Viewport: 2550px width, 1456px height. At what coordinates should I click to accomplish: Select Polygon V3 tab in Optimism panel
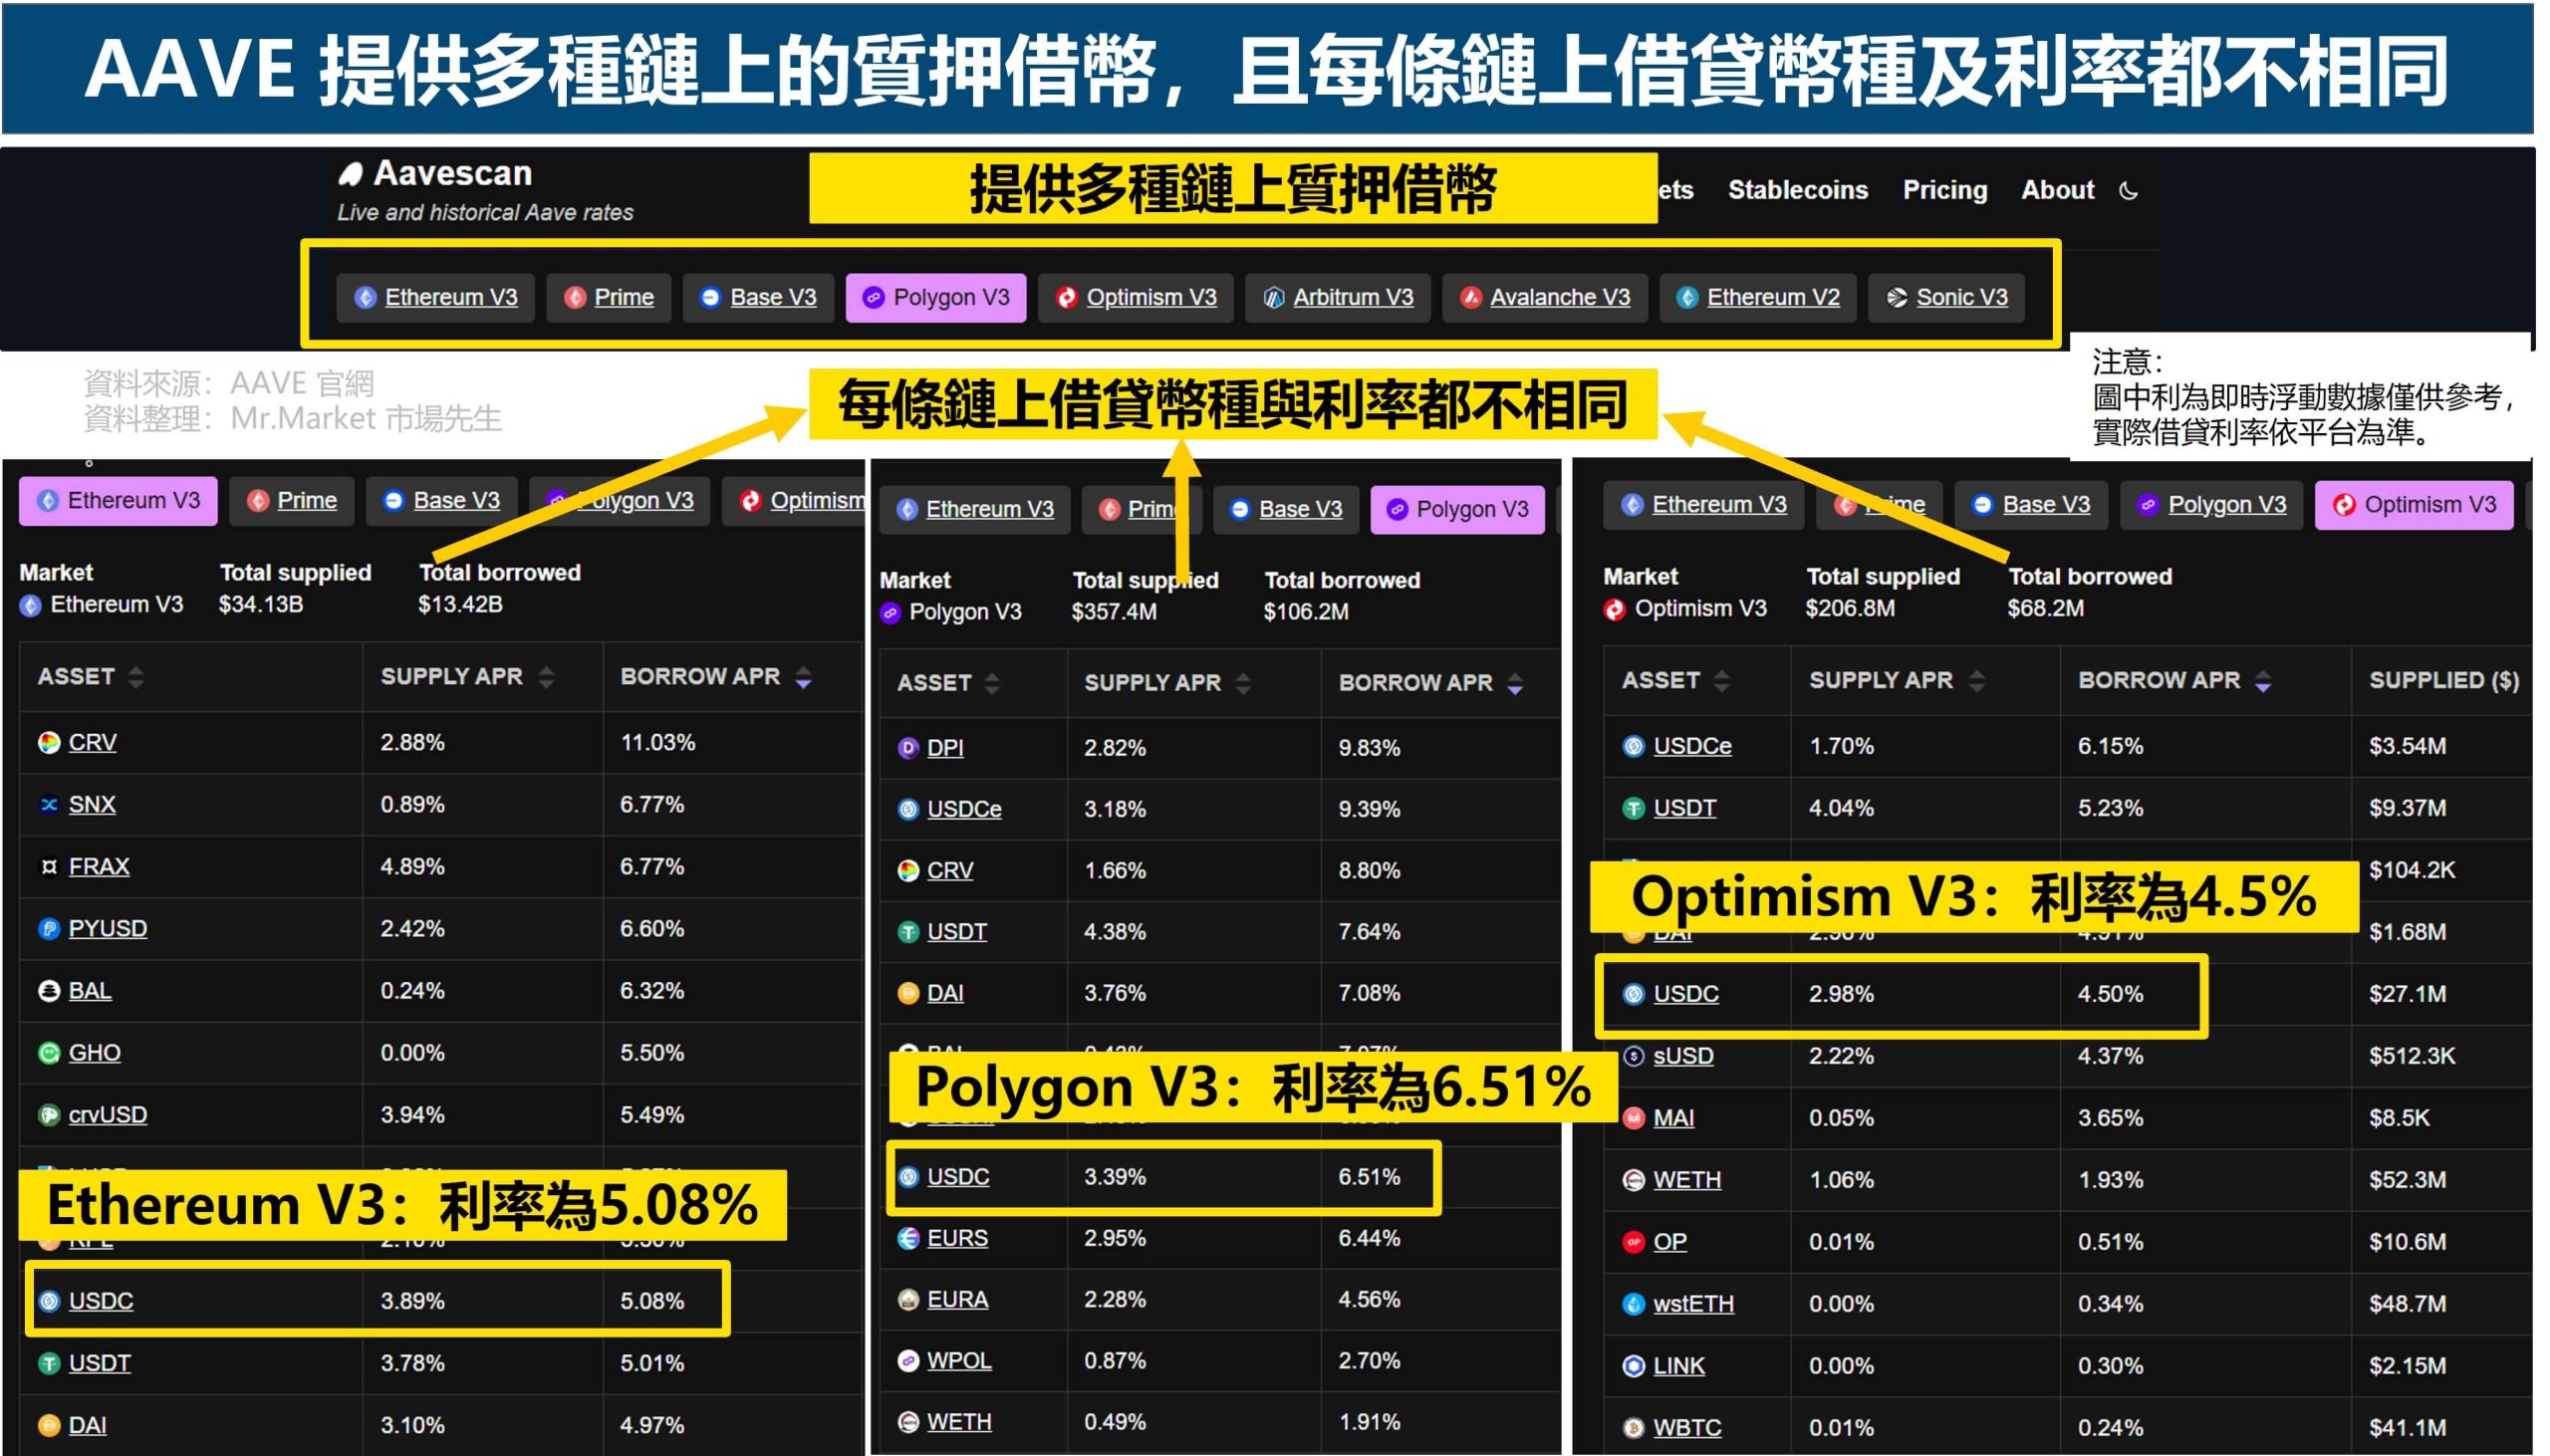(2210, 504)
